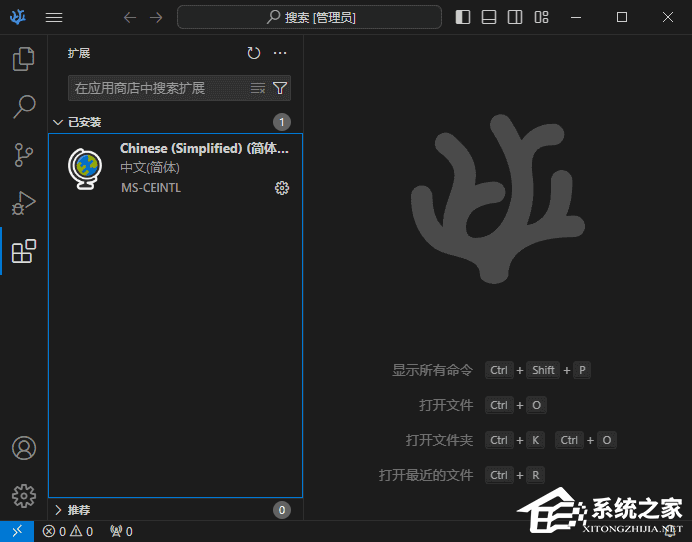692x542 pixels.
Task: Refresh the extensions list
Action: point(254,53)
